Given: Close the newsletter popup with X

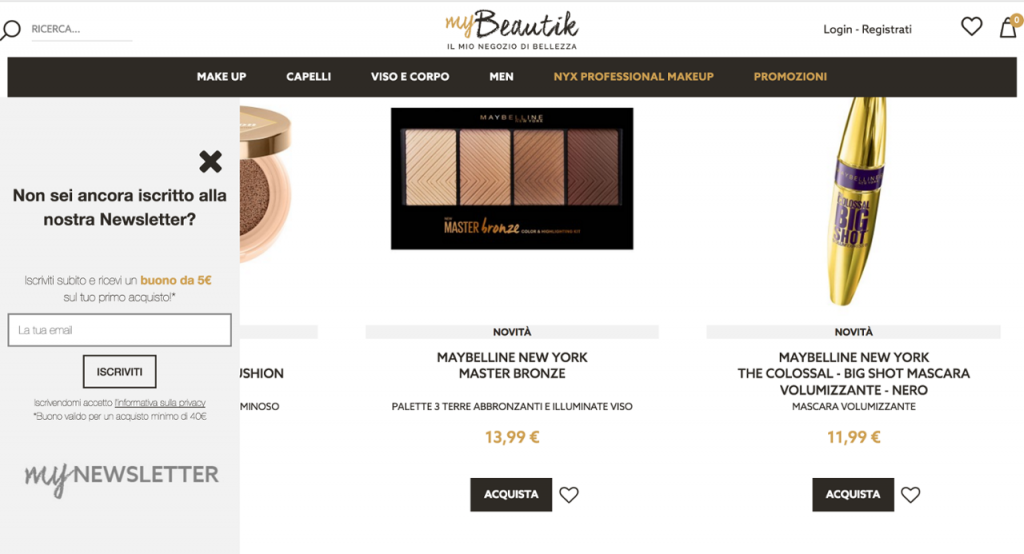Looking at the screenshot, I should coord(210,161).
